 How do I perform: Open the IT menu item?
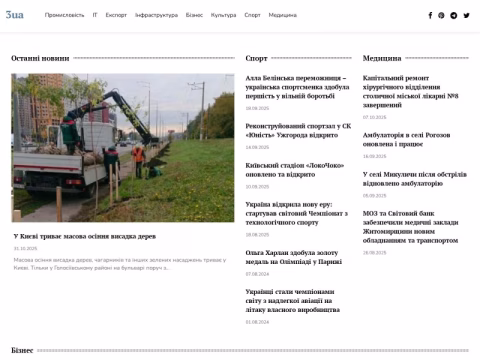(x=95, y=15)
